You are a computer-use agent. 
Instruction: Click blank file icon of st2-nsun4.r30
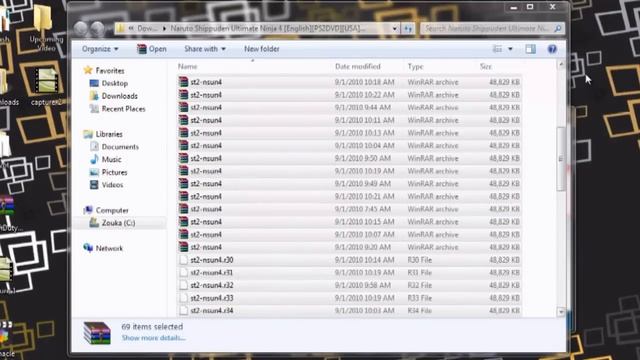click(184, 260)
